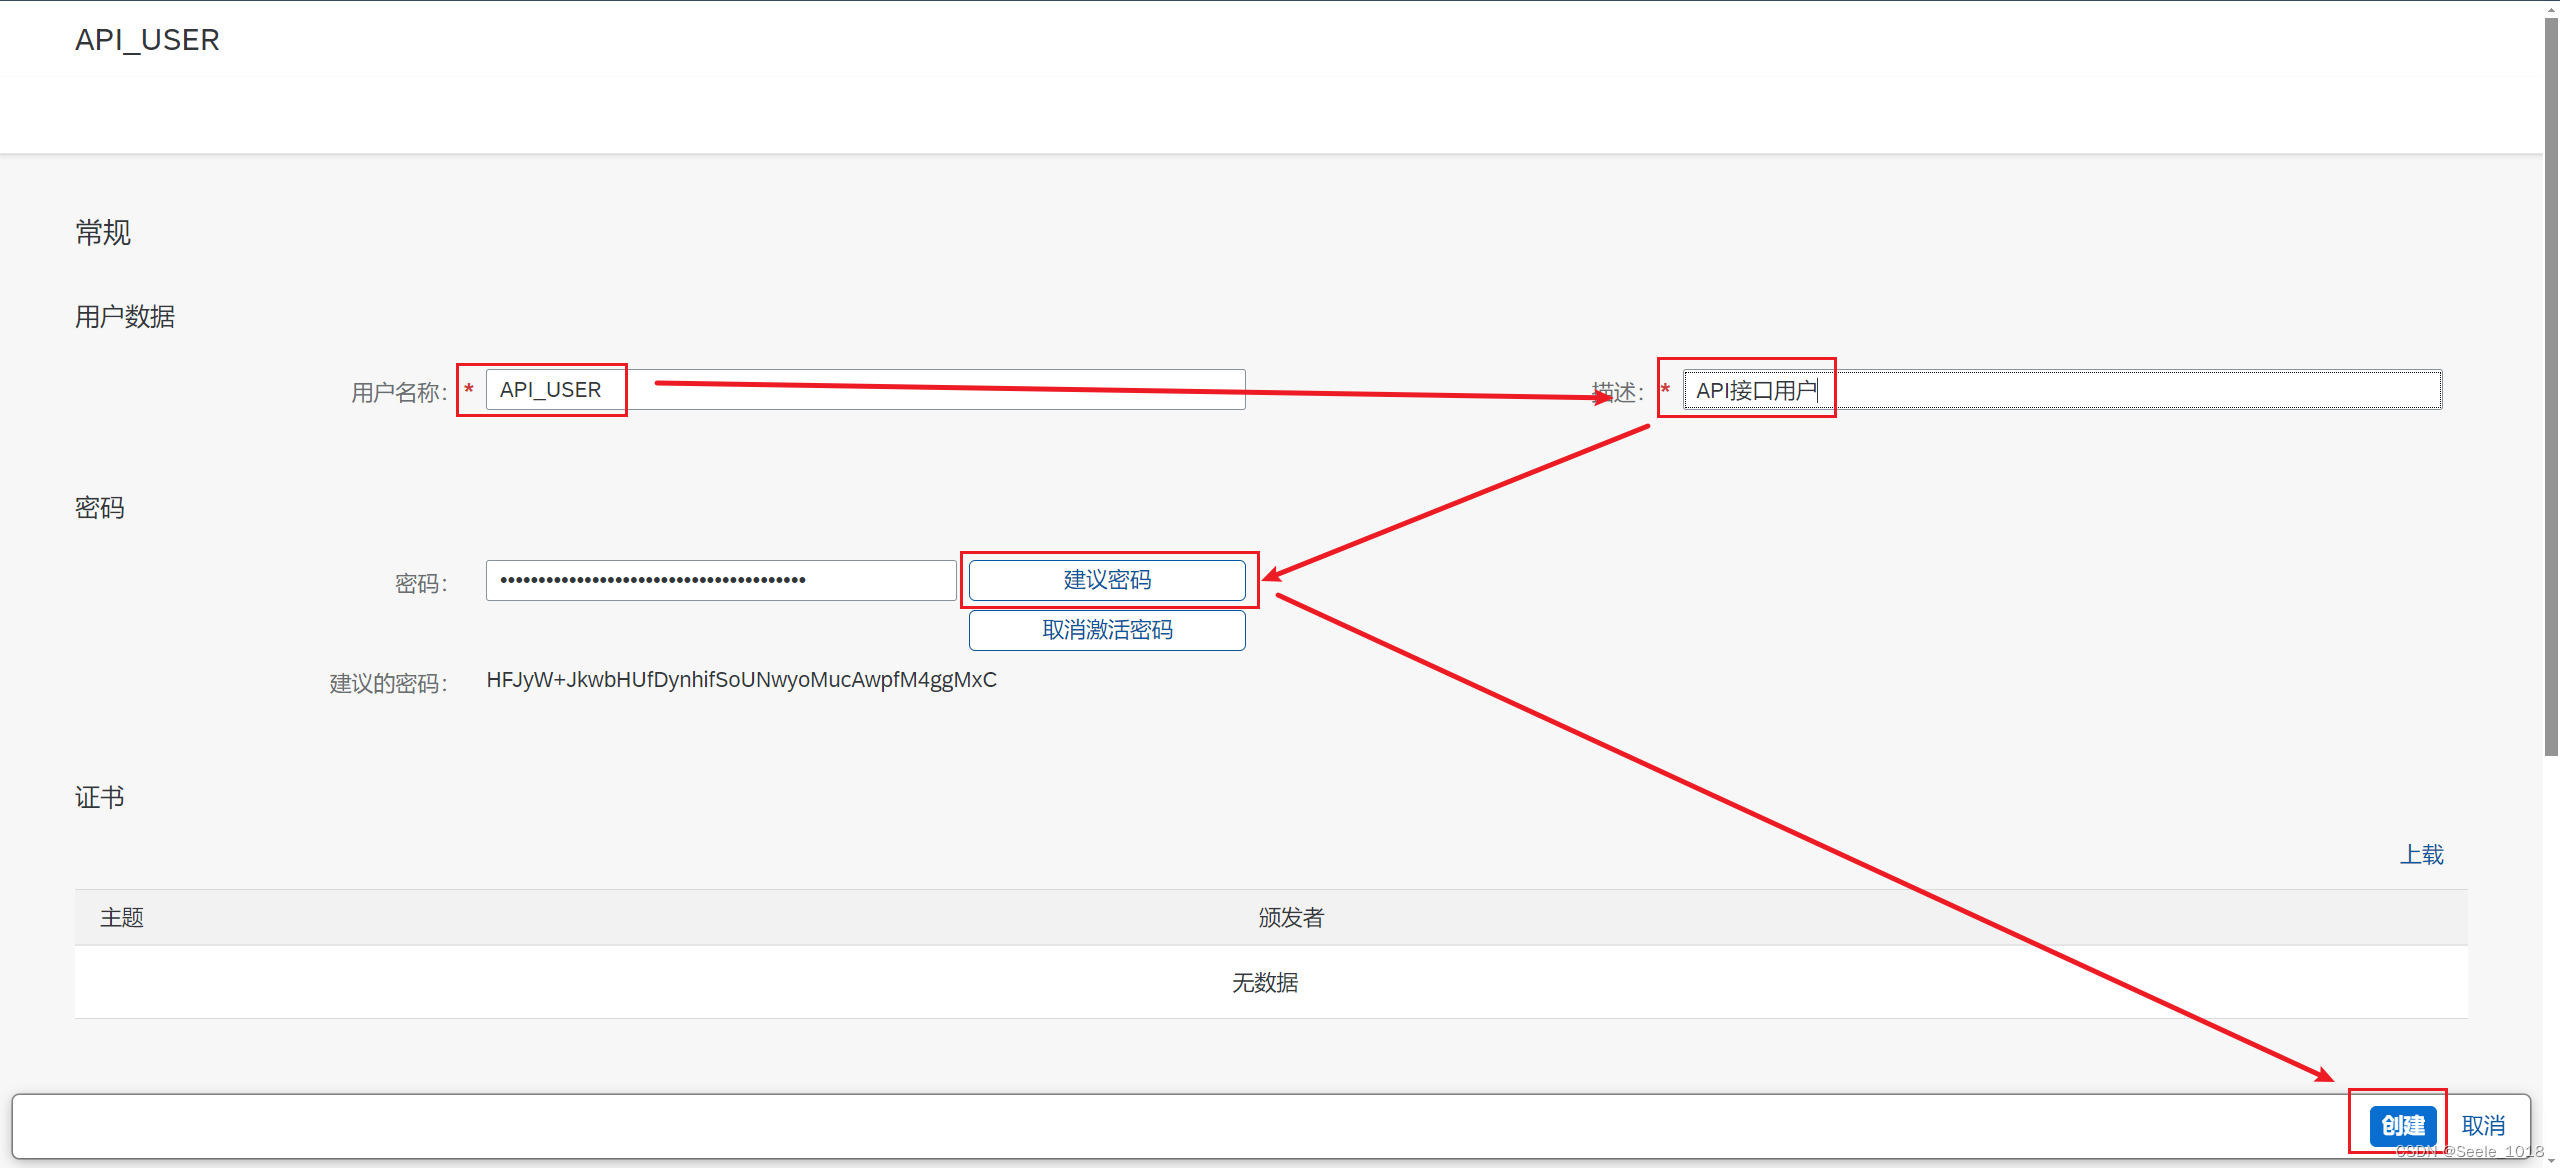
Task: Click the 建议的密码 label
Action: point(388,683)
